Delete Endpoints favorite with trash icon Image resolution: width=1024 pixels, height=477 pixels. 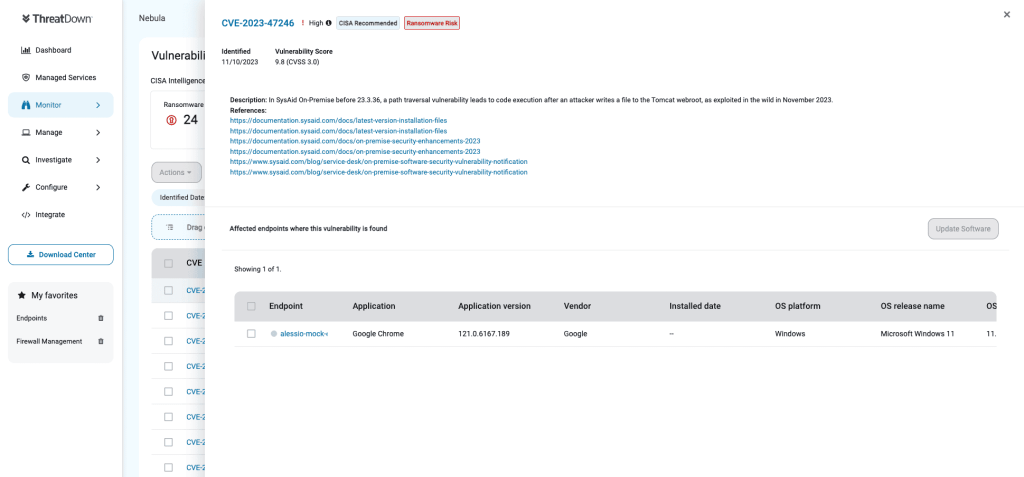[x=101, y=318]
